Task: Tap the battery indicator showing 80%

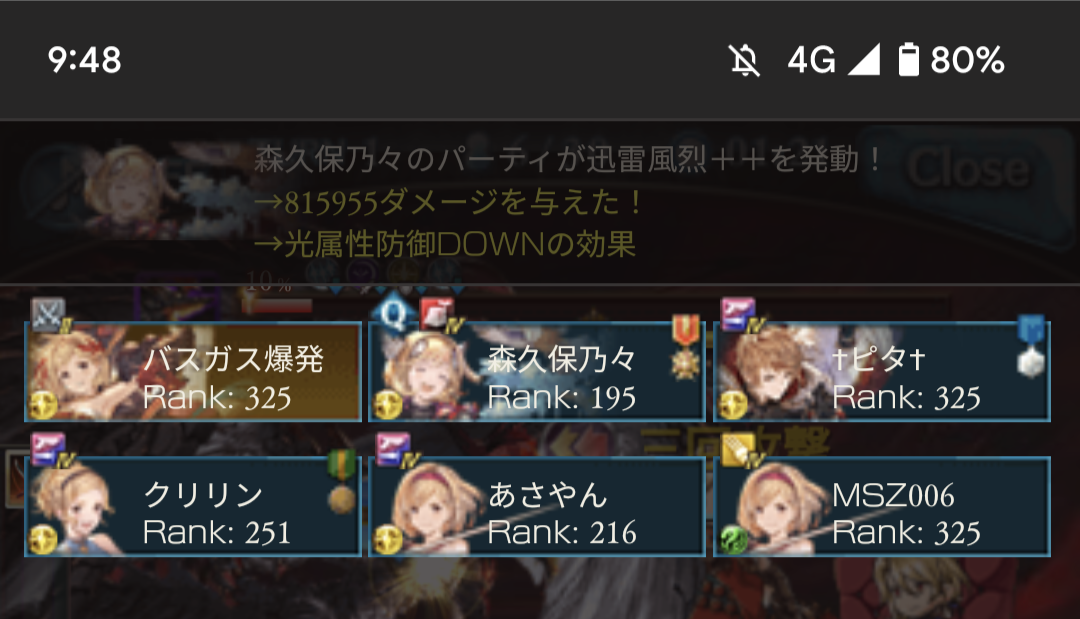Action: point(951,60)
